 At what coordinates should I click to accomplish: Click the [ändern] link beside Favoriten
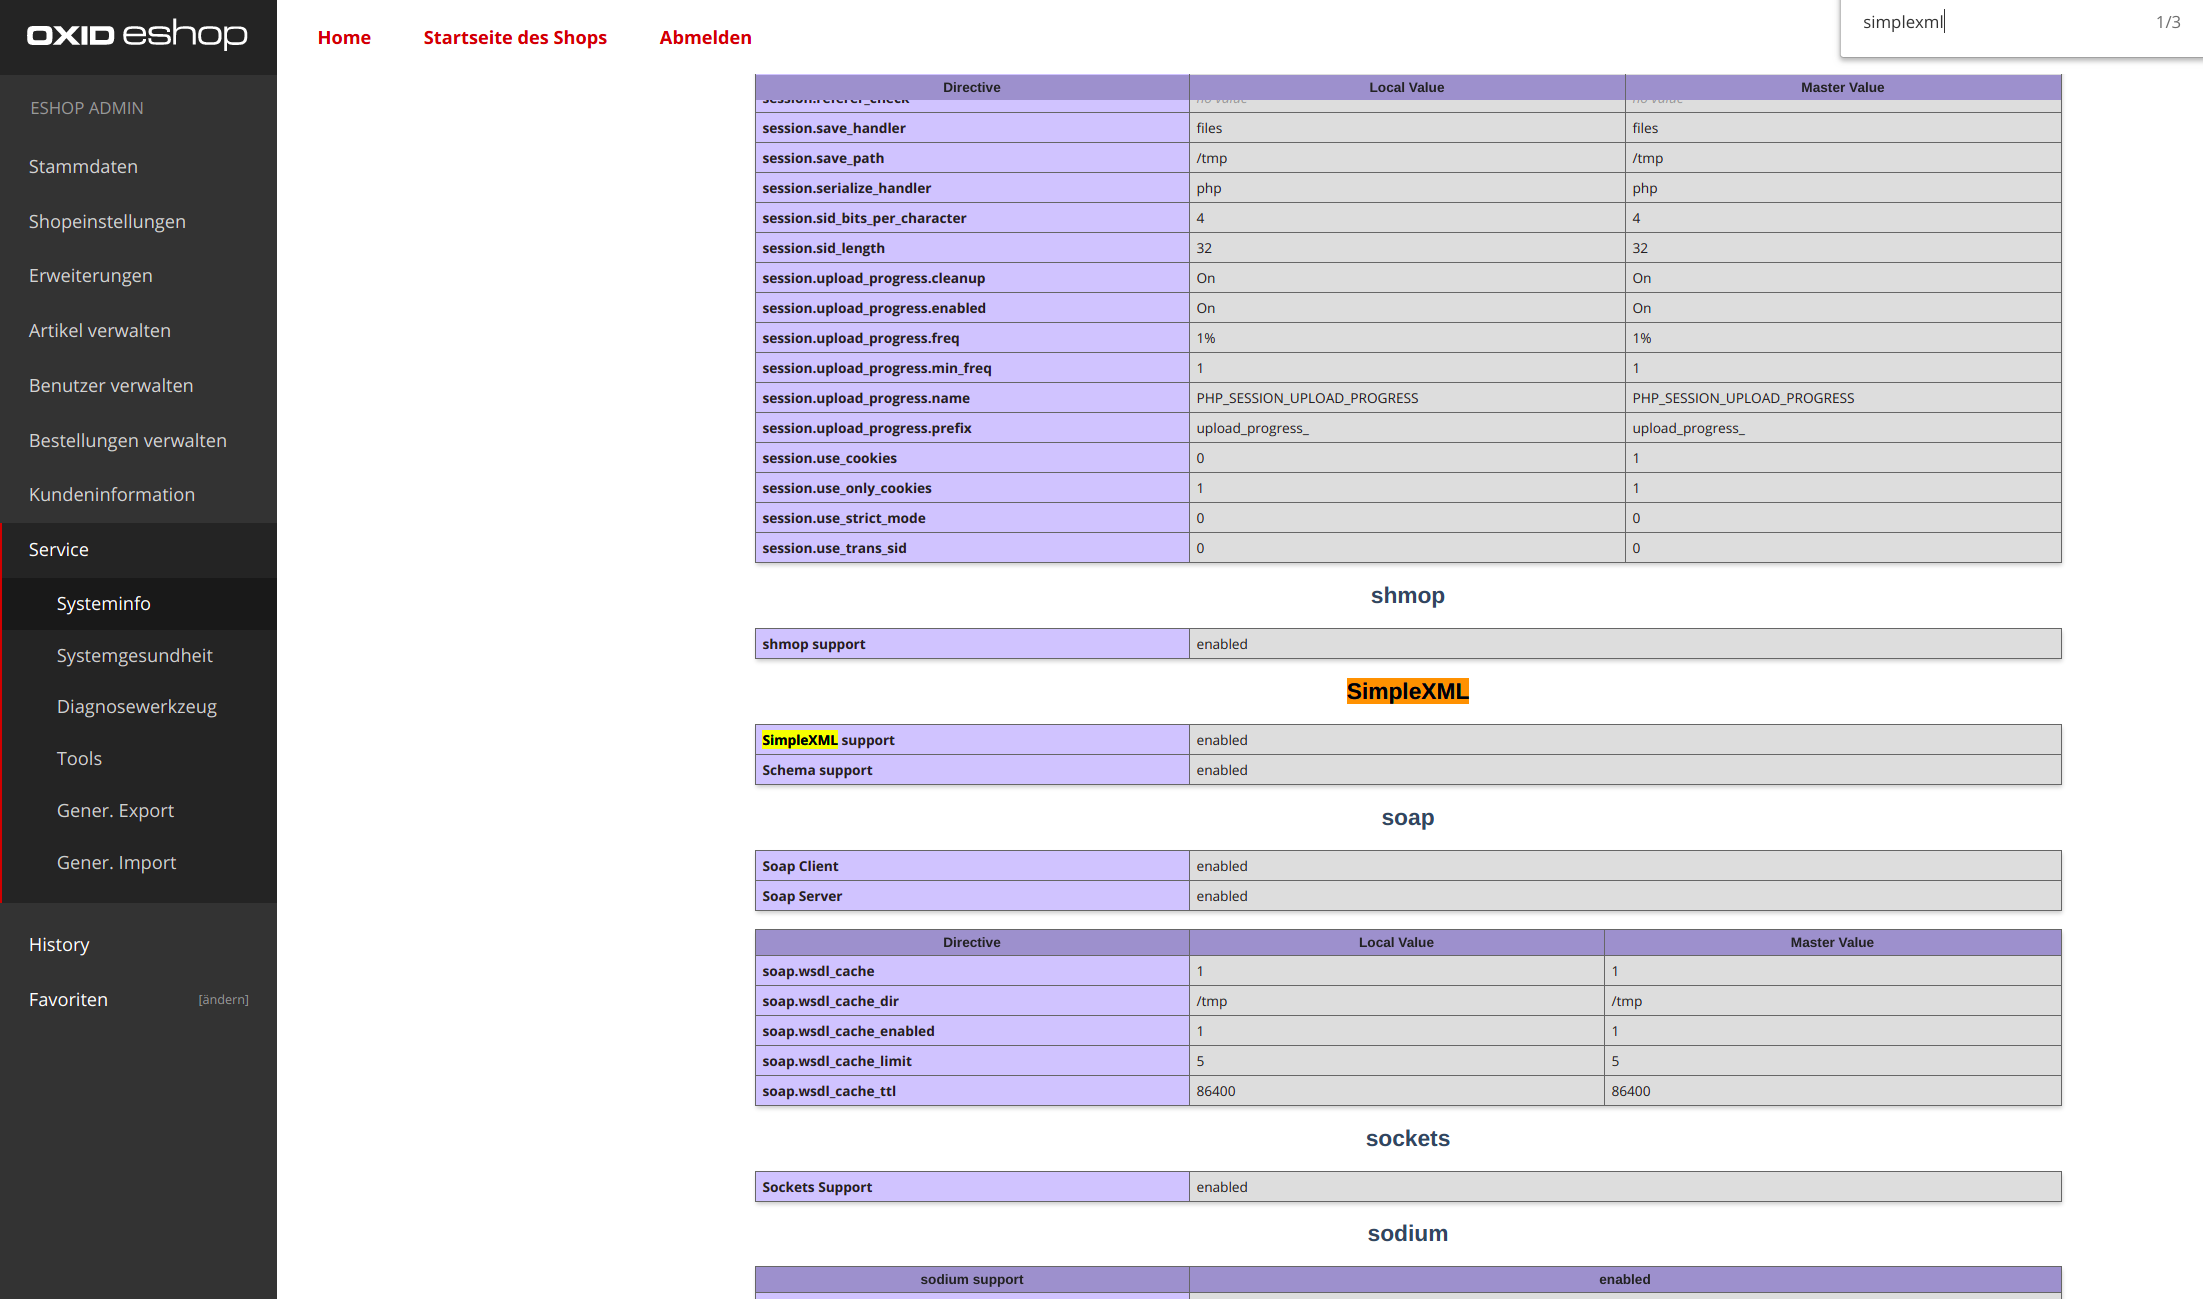click(x=224, y=999)
